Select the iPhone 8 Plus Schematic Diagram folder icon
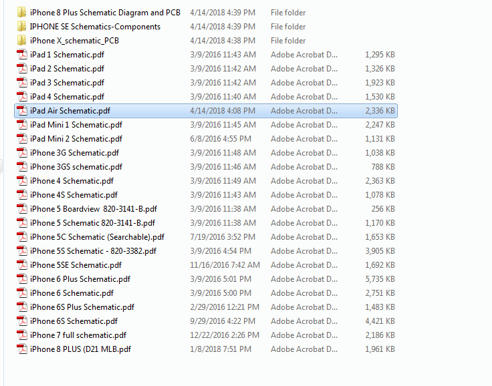Image resolution: width=492 pixels, height=386 pixels. point(22,13)
